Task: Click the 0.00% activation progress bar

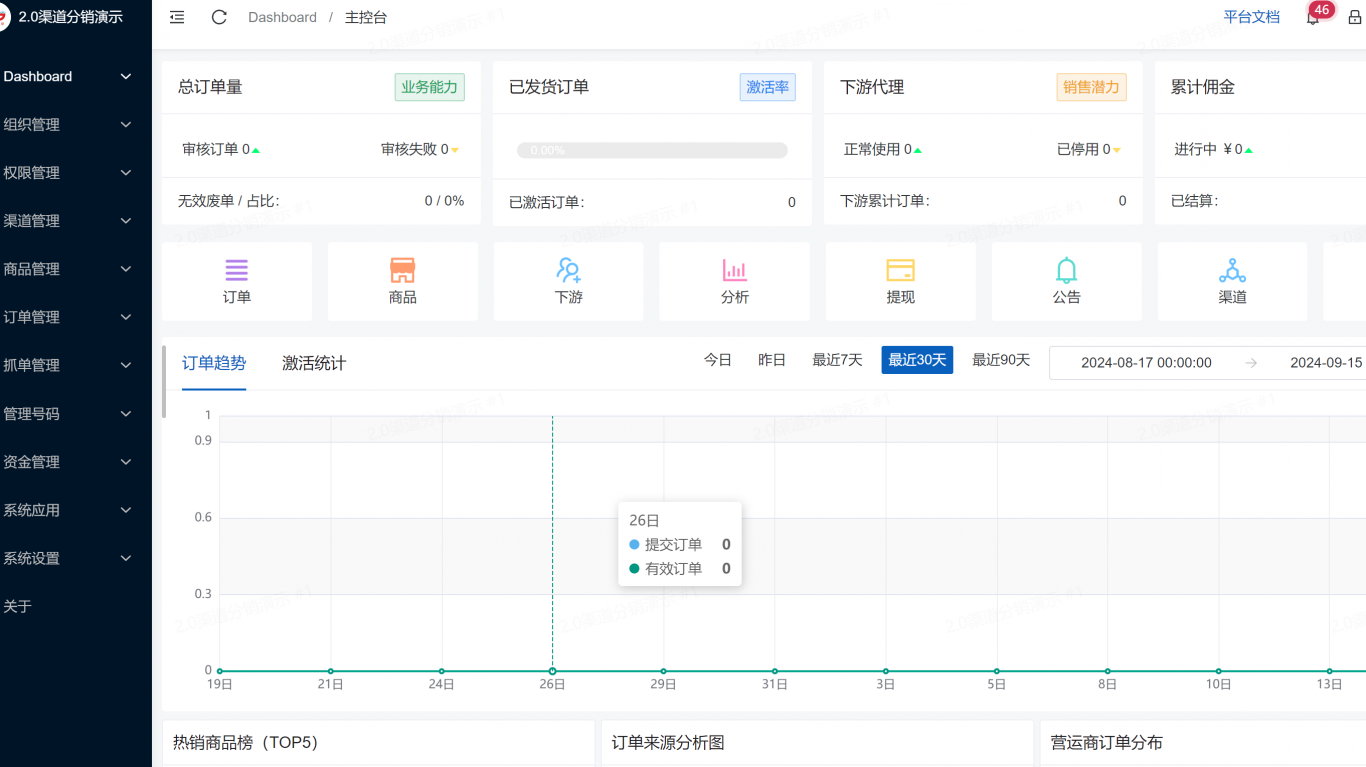Action: coord(652,150)
